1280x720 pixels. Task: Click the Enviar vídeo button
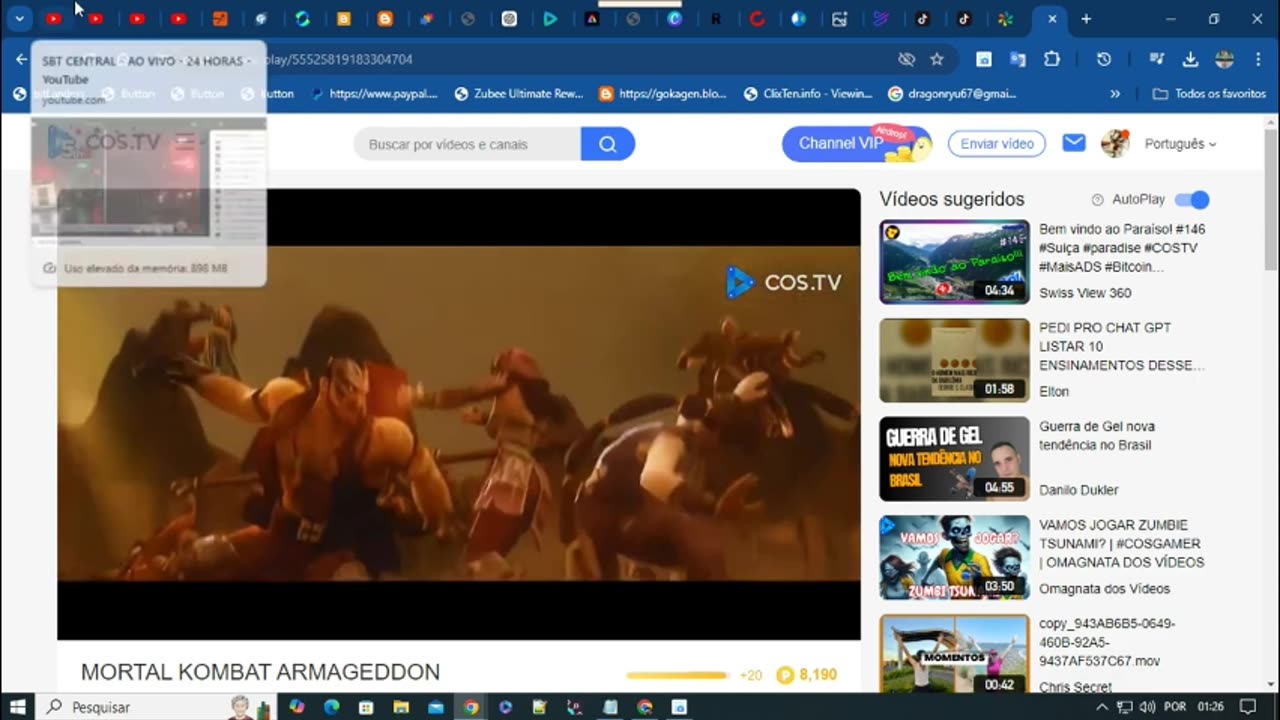pyautogui.click(x=997, y=144)
